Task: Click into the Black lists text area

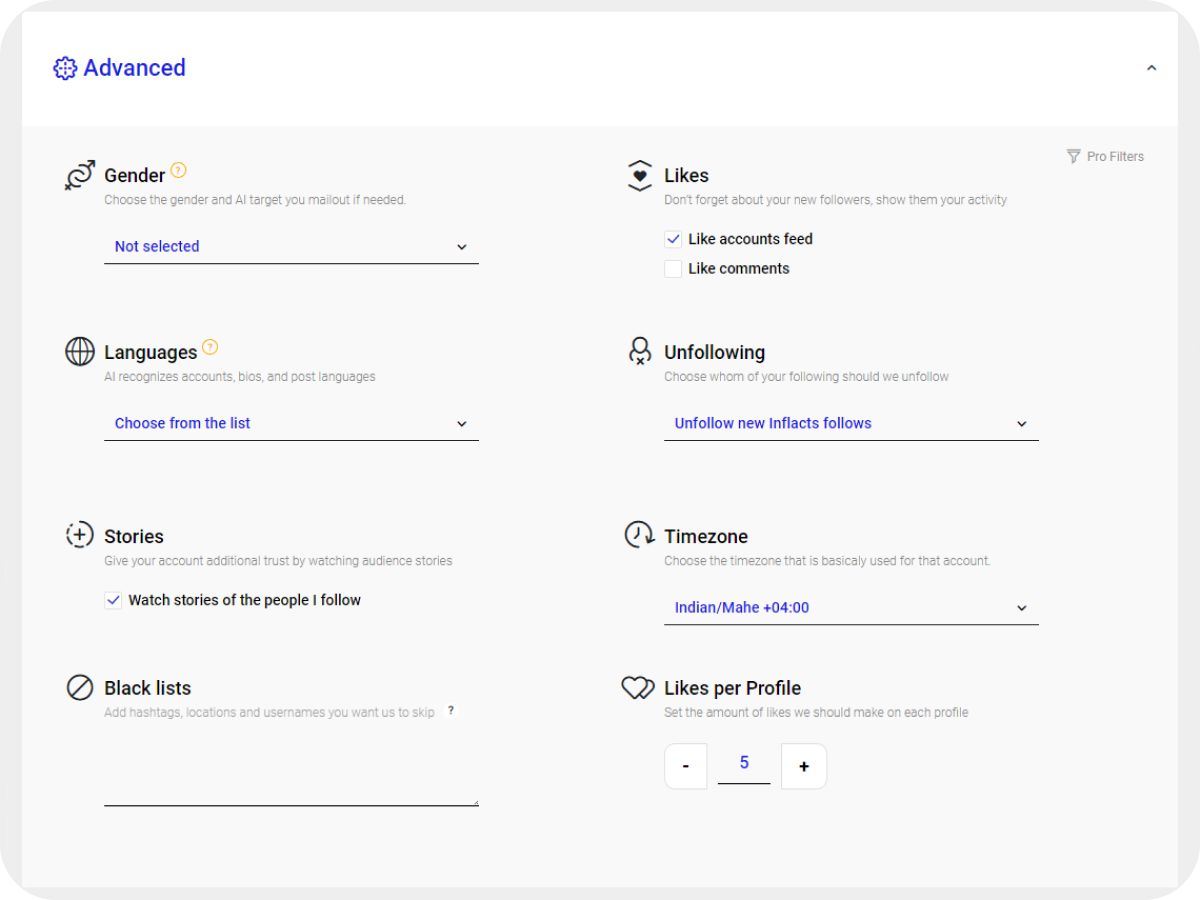Action: pyautogui.click(x=291, y=765)
